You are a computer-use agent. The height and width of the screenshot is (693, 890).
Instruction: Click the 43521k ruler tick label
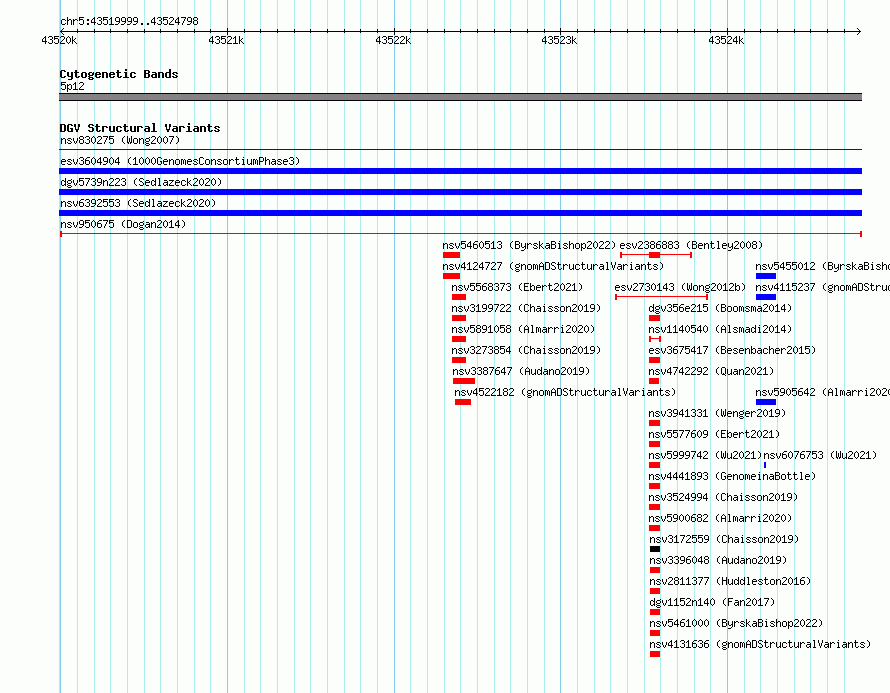click(x=226, y=40)
